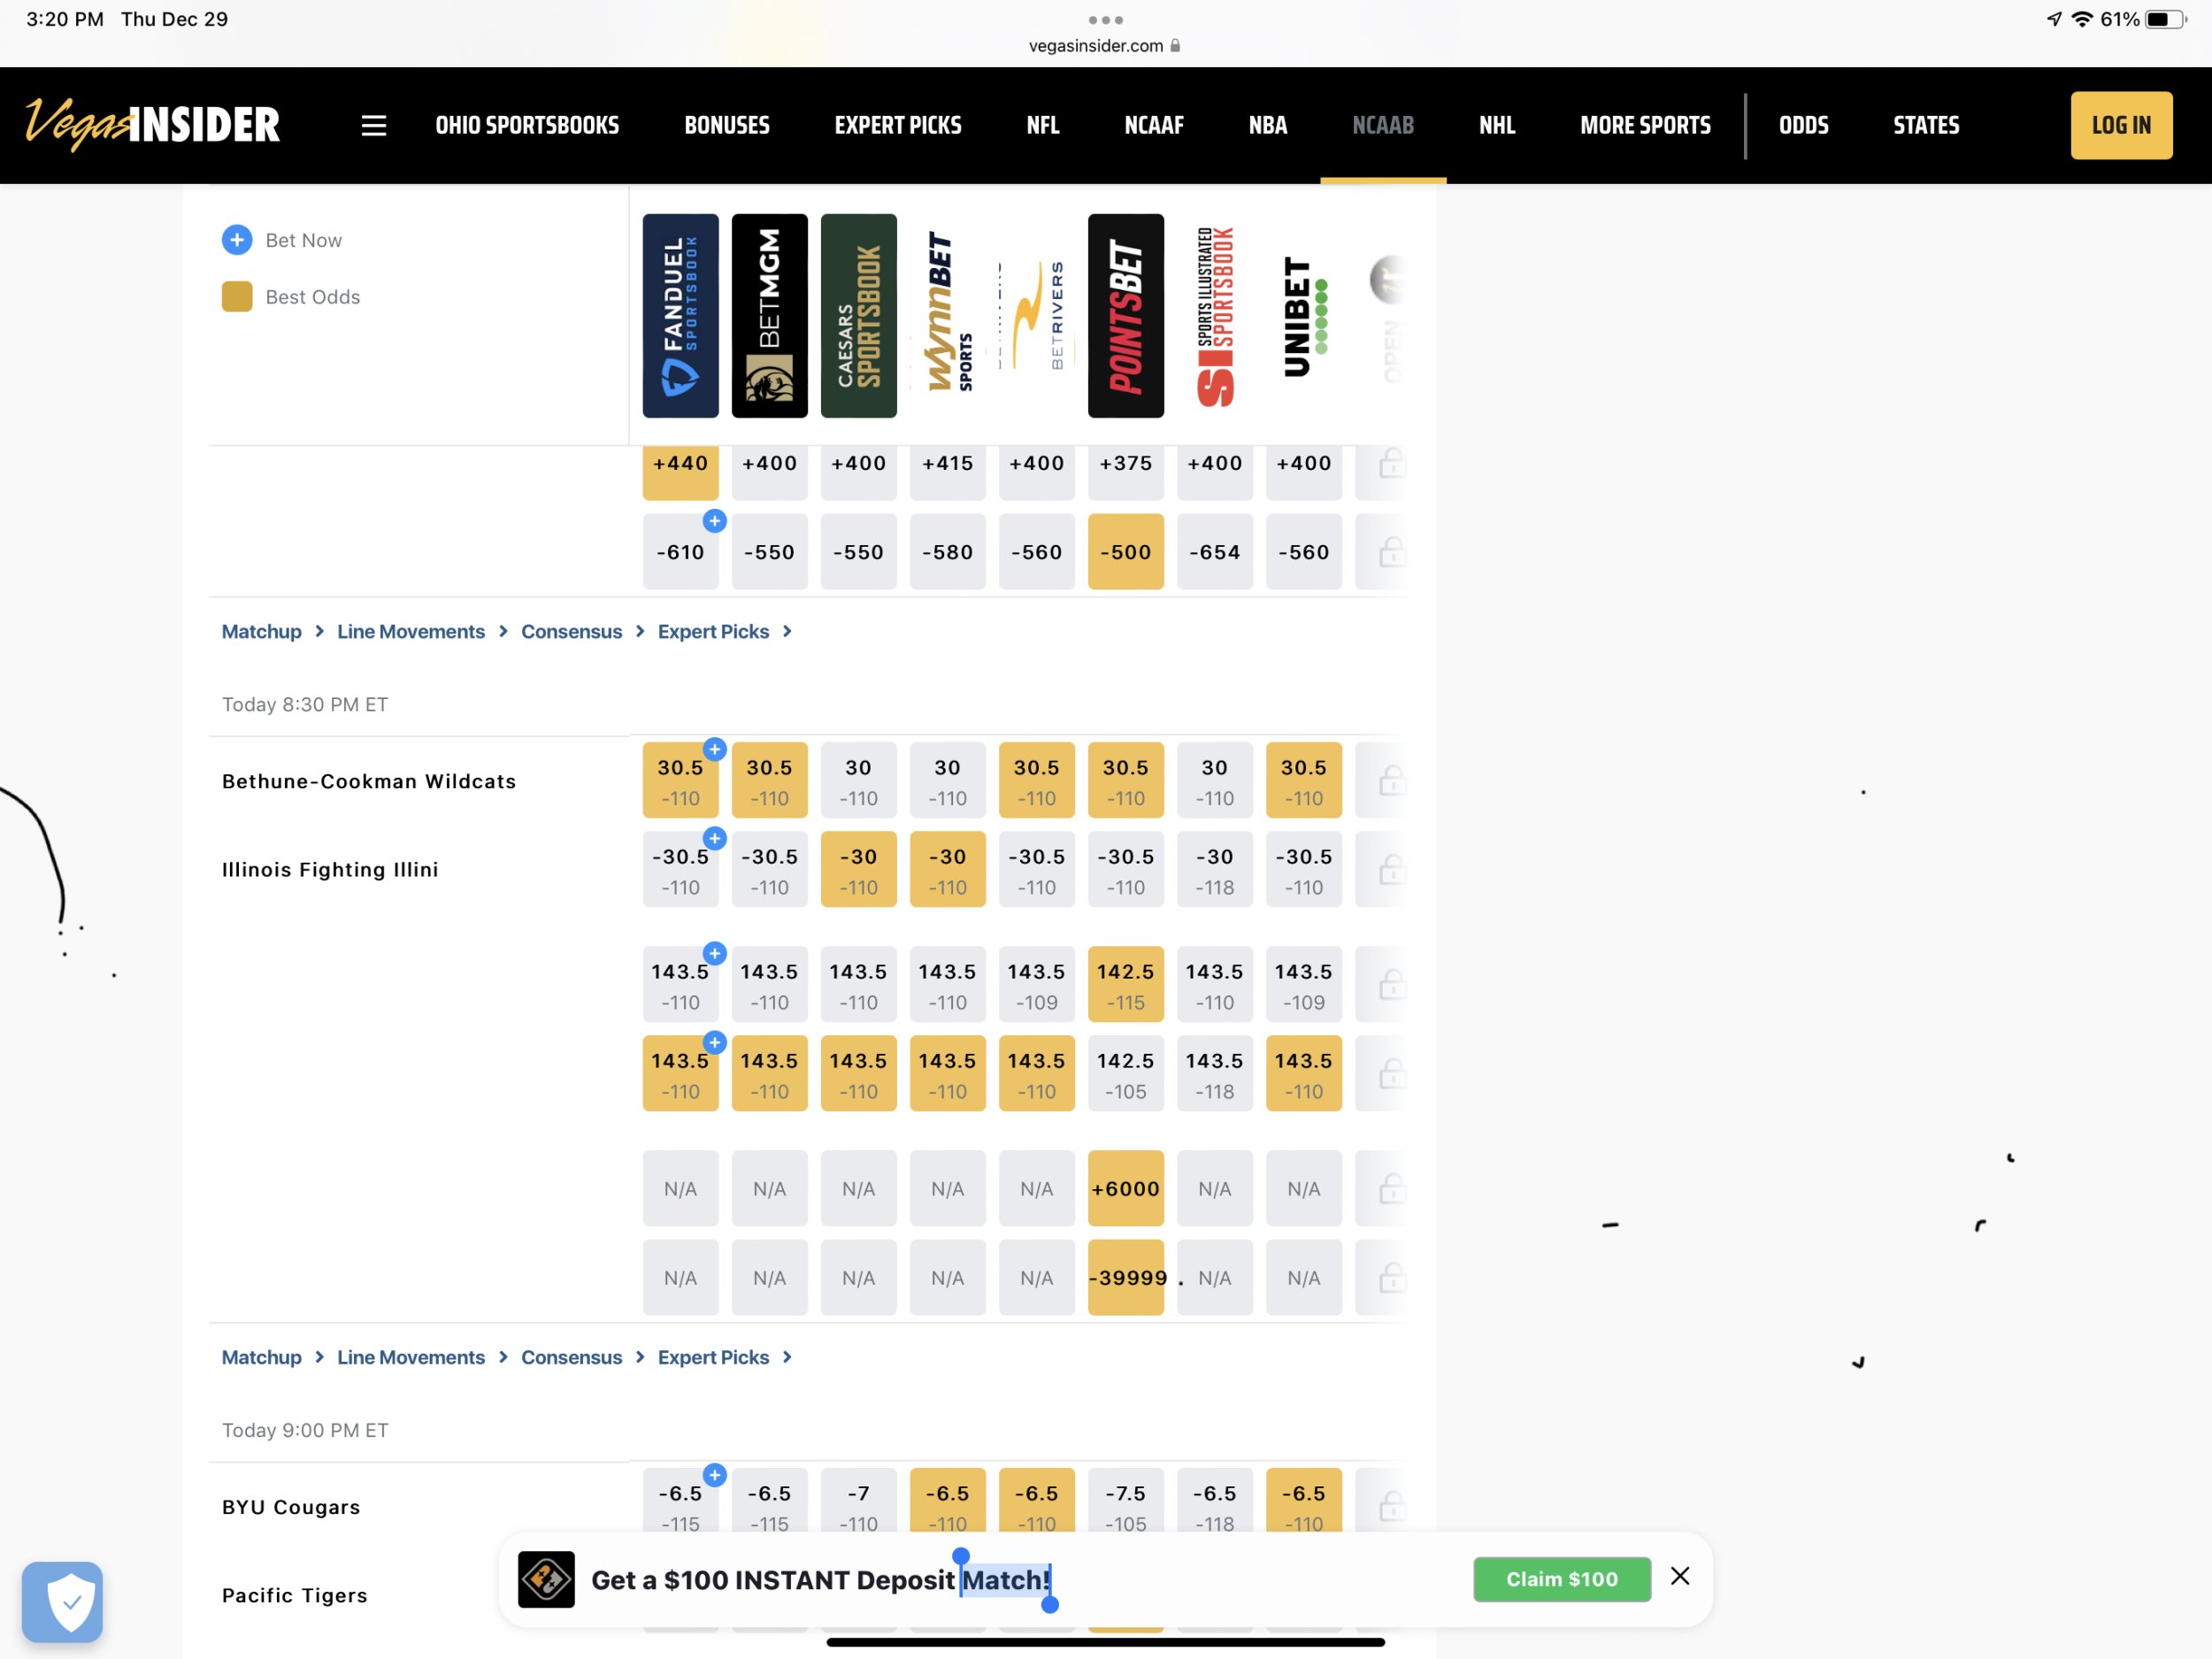Open the Unibet sportsbook logo
Screen dimensions: 2212x1659
click(1303, 315)
